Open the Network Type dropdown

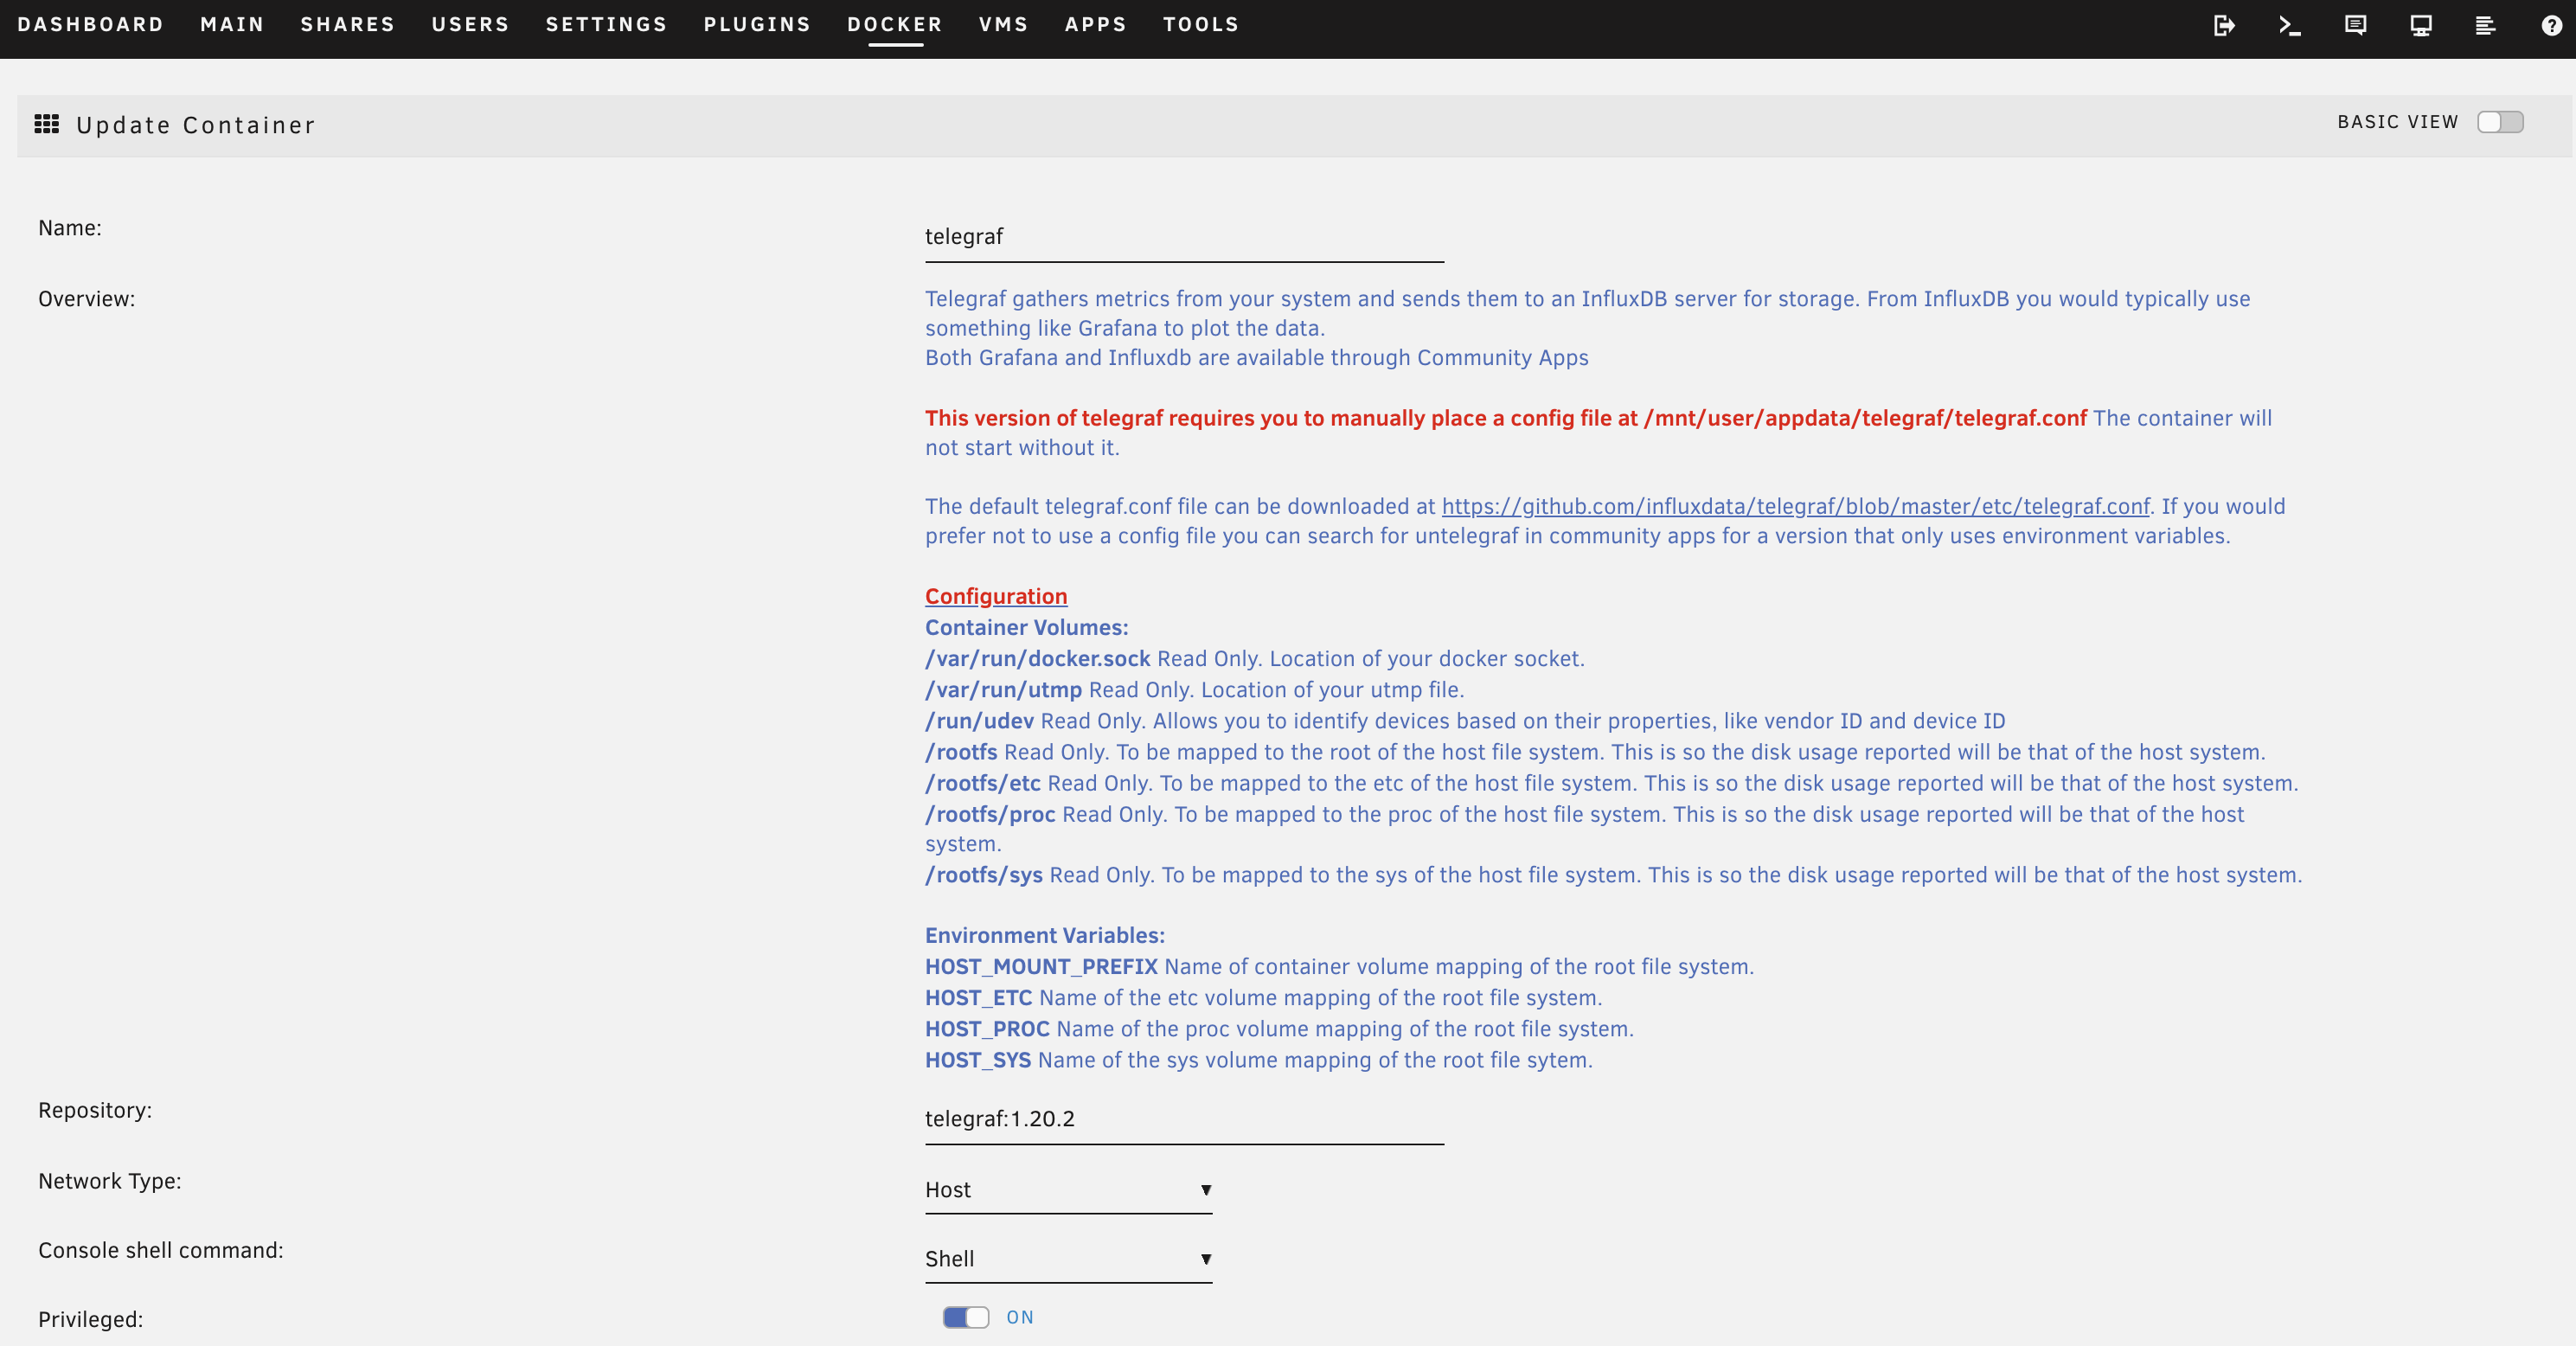click(x=1067, y=1190)
